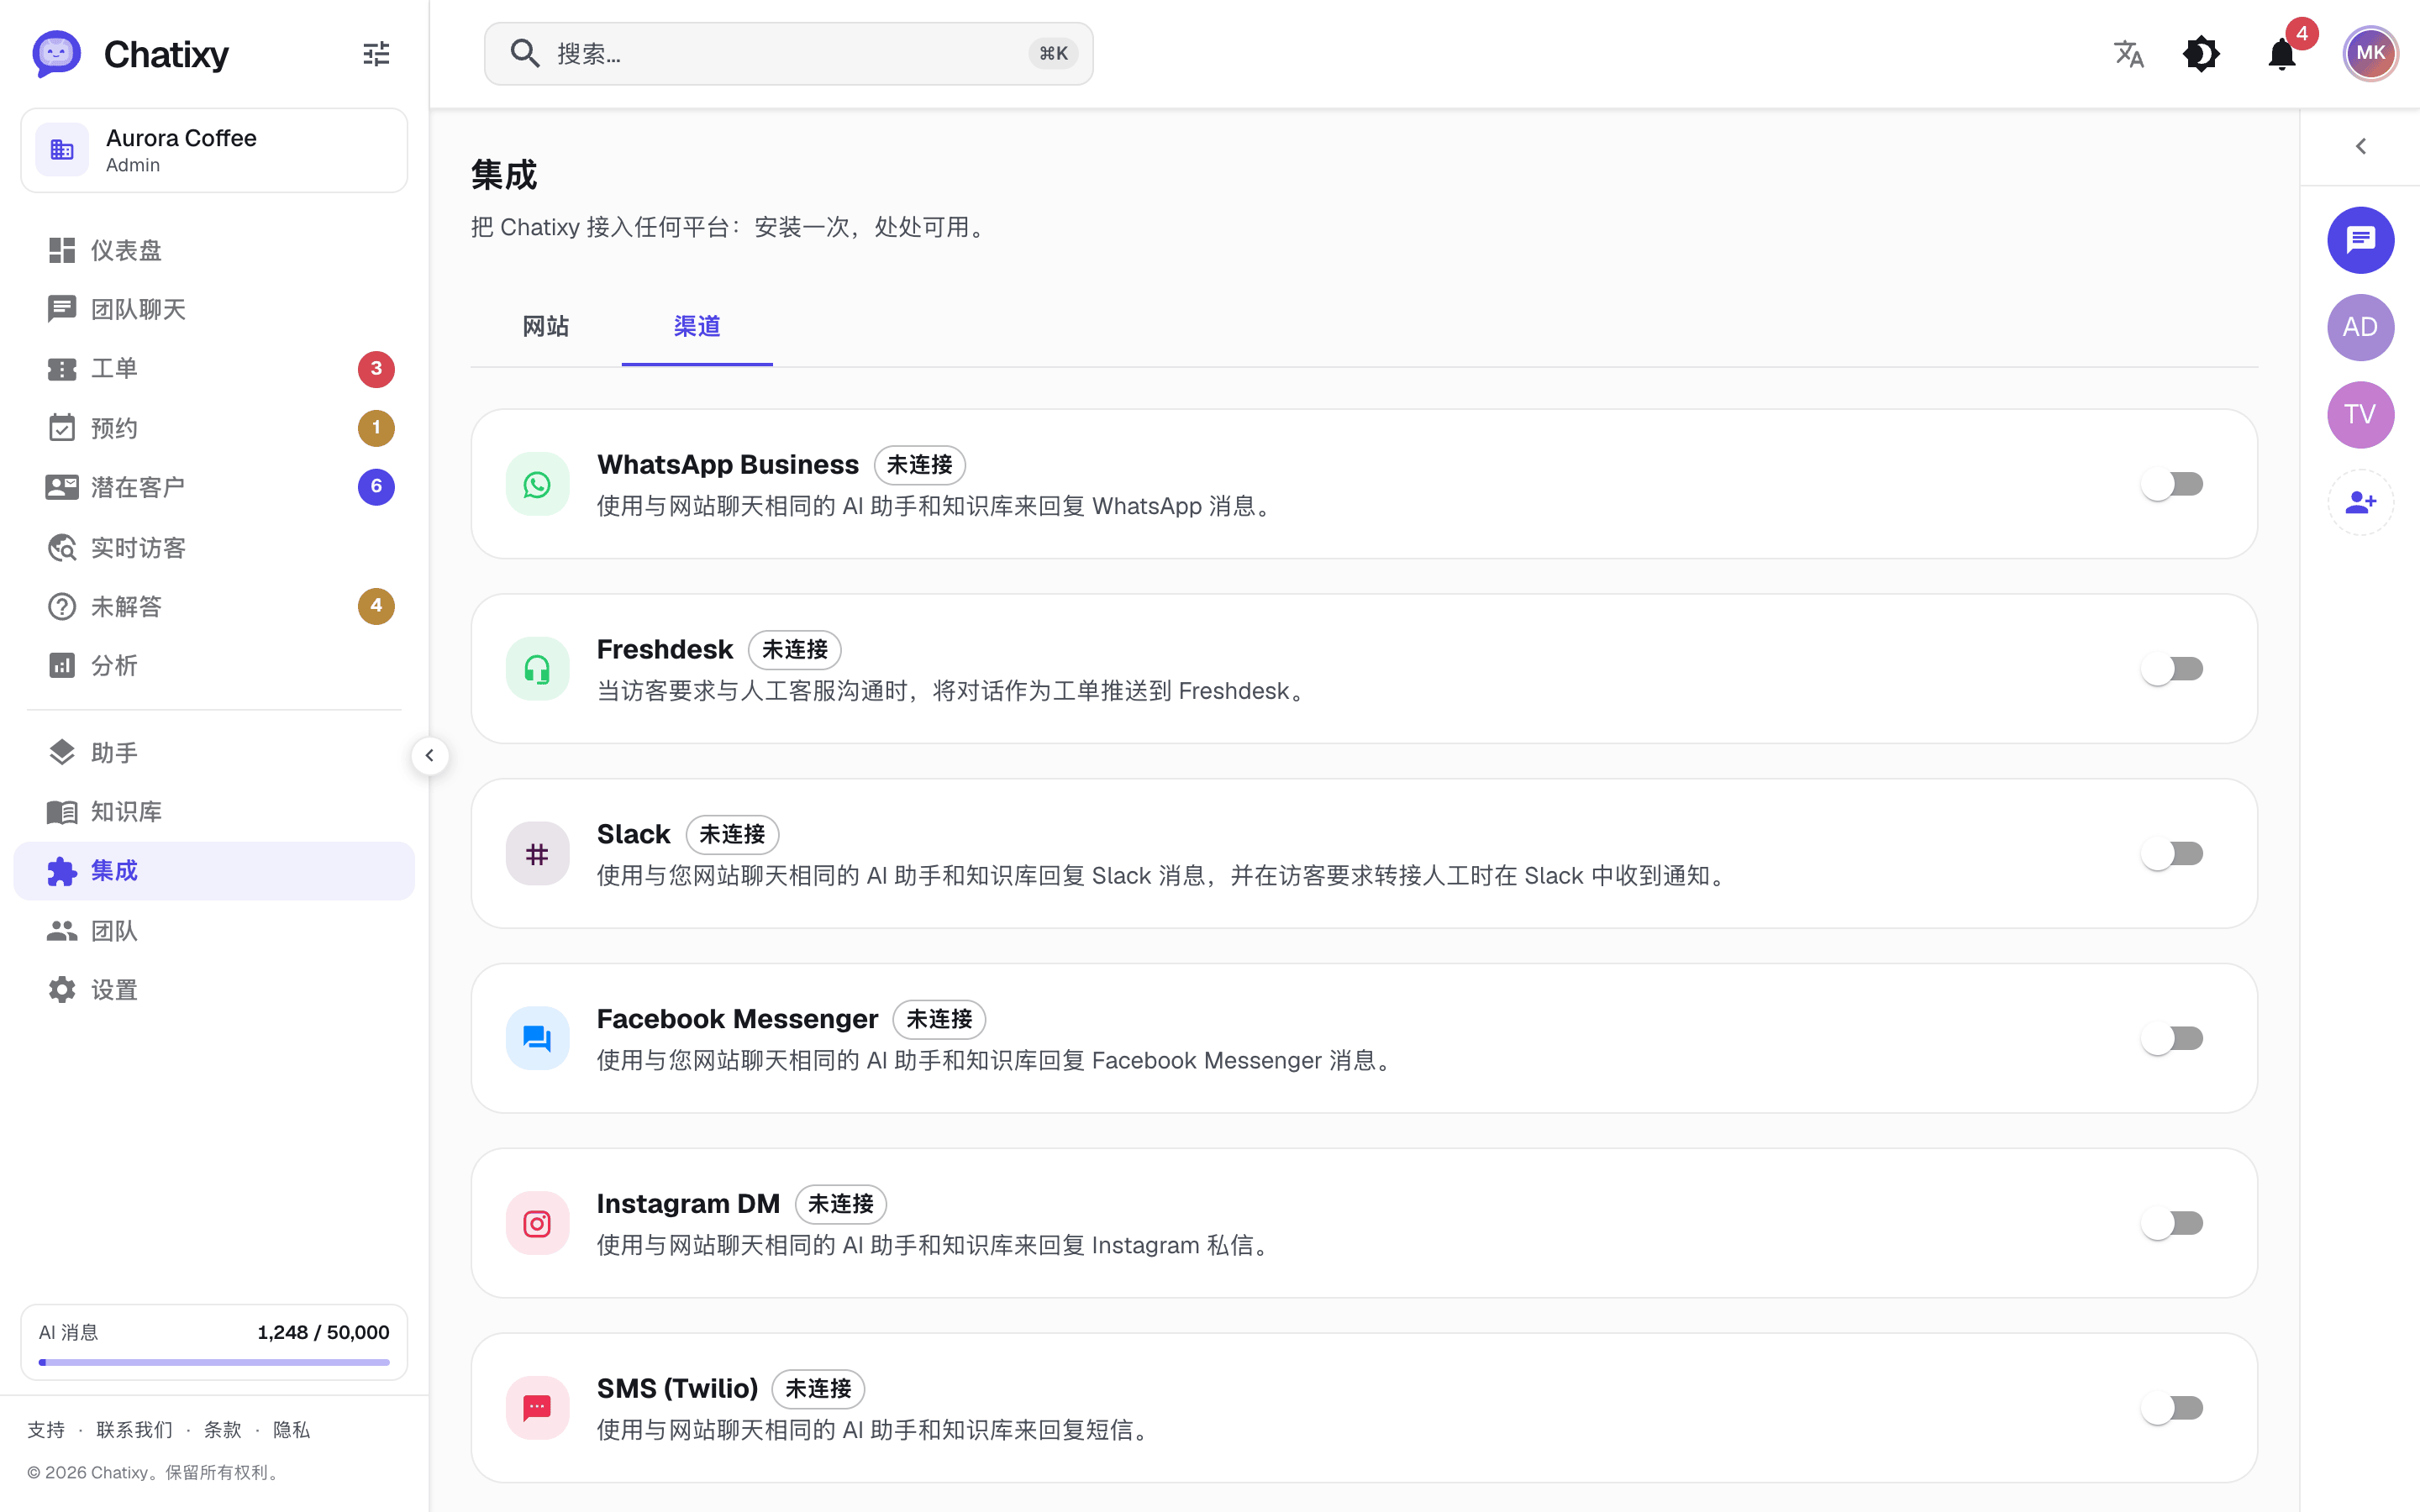Click the 1,248 / 50,000 usage text

pyautogui.click(x=323, y=1332)
